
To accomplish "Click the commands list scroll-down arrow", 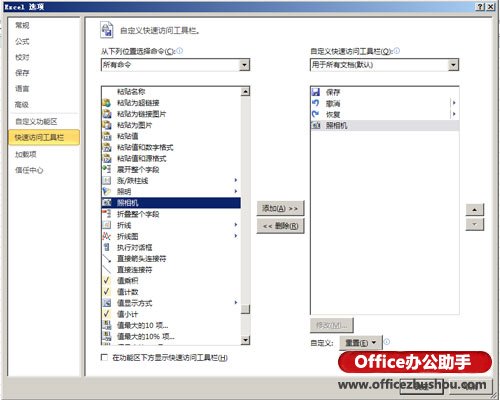I will click(x=245, y=340).
